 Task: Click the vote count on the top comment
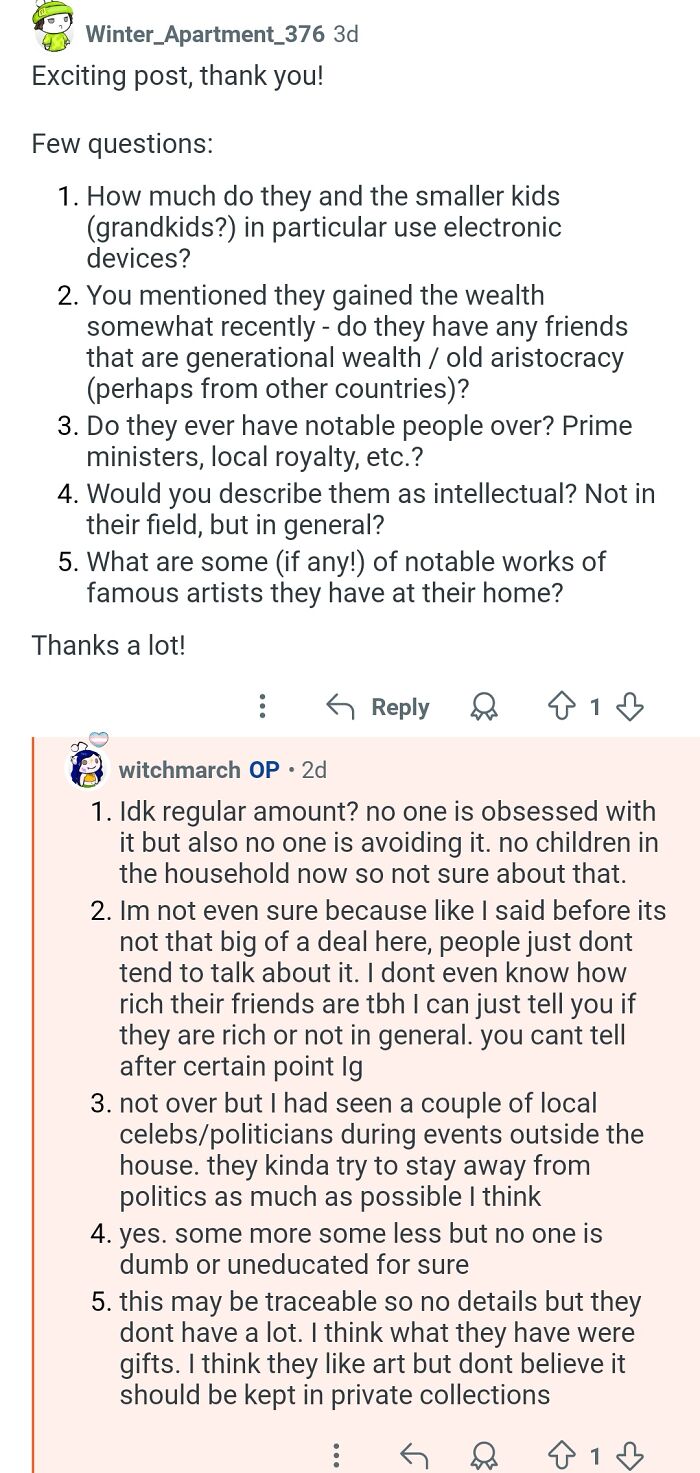[x=596, y=707]
